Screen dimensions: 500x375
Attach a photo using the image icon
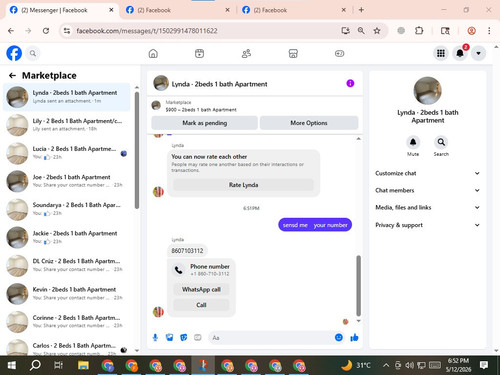[169, 338]
